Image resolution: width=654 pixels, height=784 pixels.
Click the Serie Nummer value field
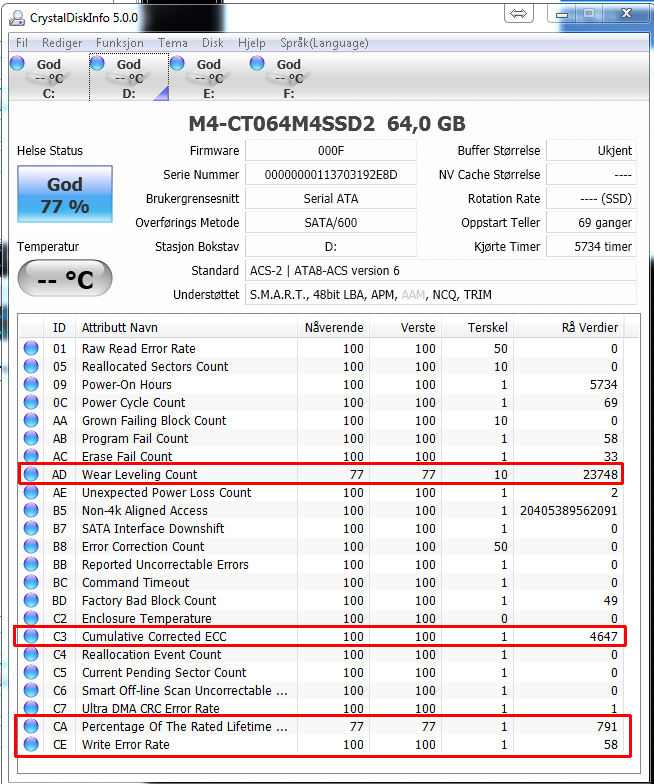pyautogui.click(x=330, y=174)
